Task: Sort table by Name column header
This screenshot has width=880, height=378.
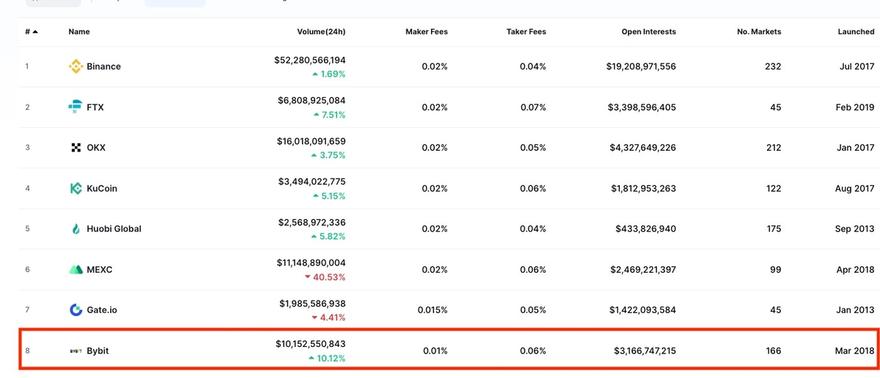Action: (x=79, y=32)
